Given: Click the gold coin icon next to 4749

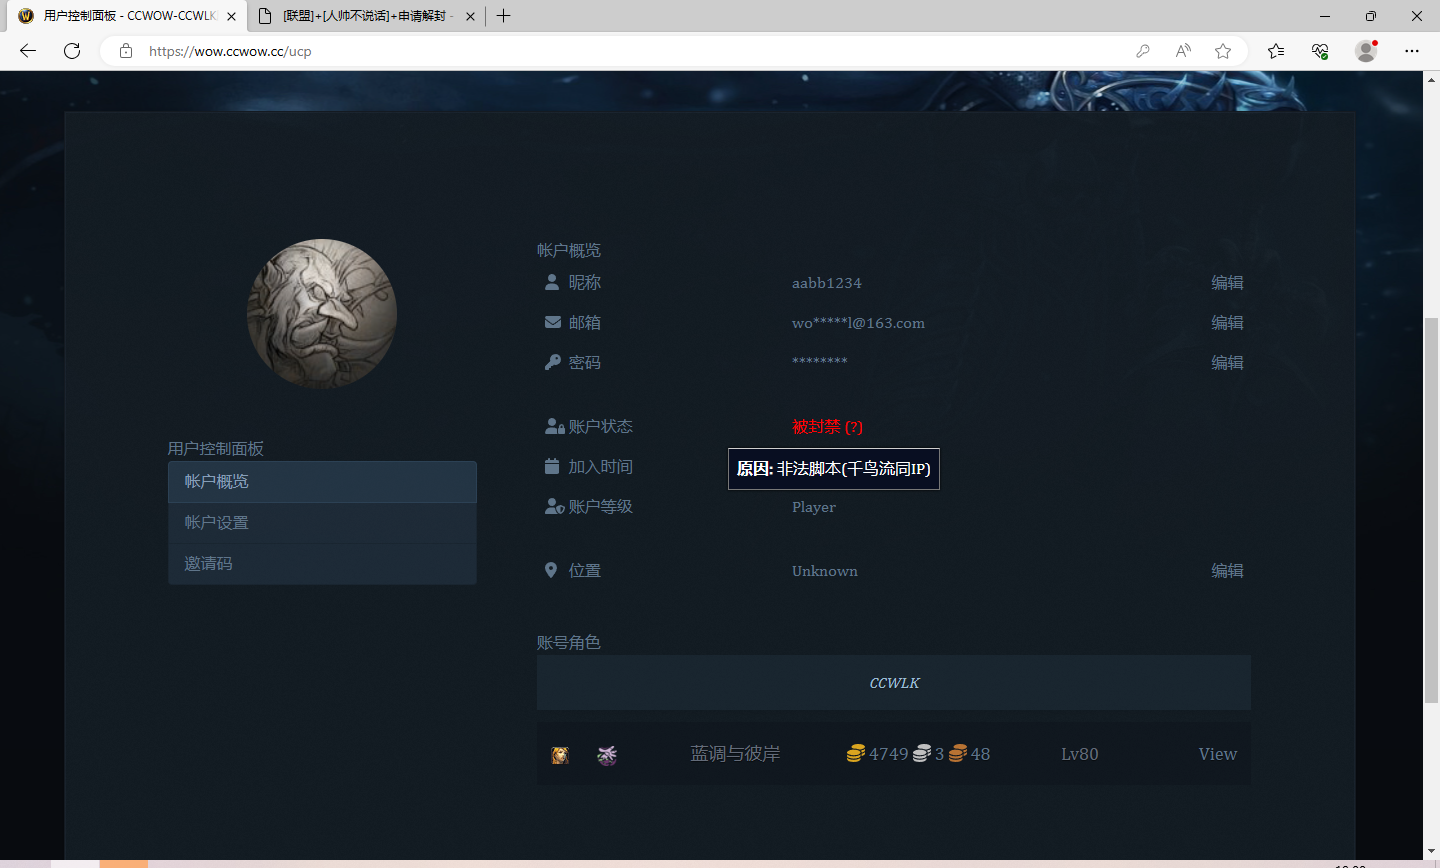Looking at the screenshot, I should tap(855, 753).
